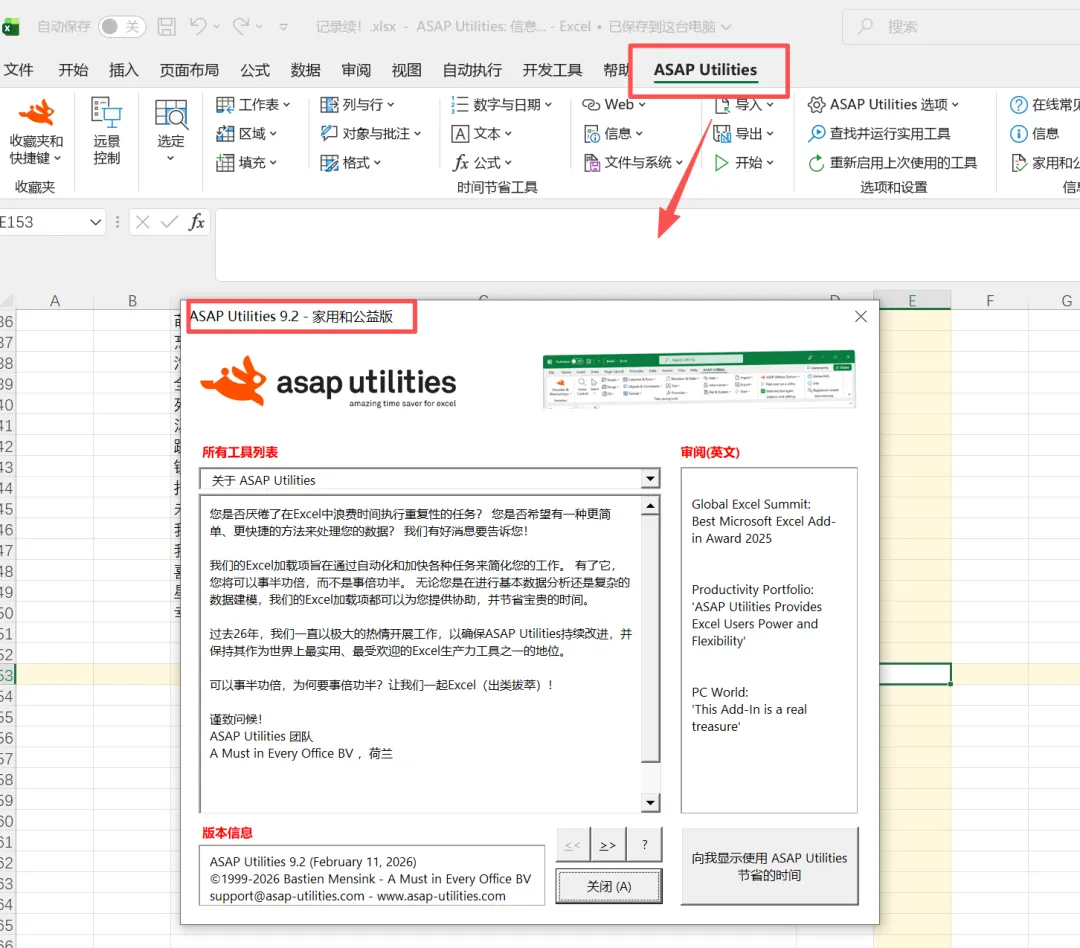
Task: Click 'PC World:' review text
Action: 720,692
